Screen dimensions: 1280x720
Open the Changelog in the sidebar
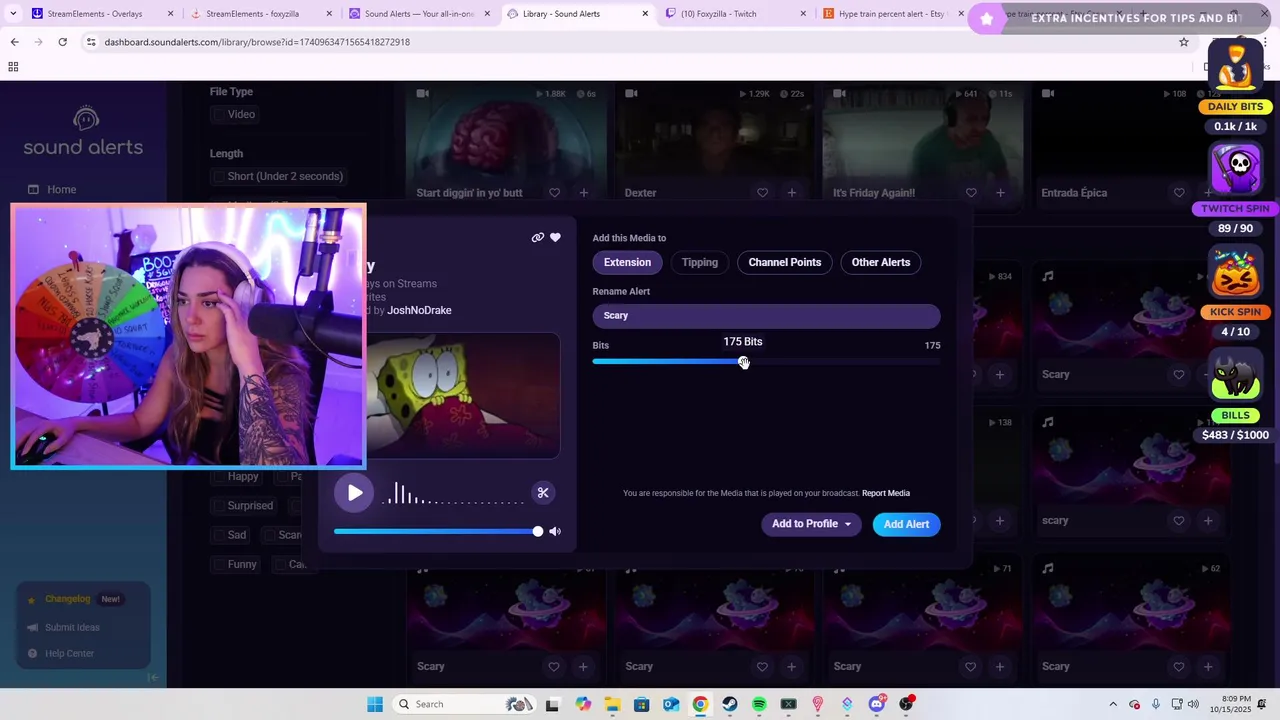point(67,599)
